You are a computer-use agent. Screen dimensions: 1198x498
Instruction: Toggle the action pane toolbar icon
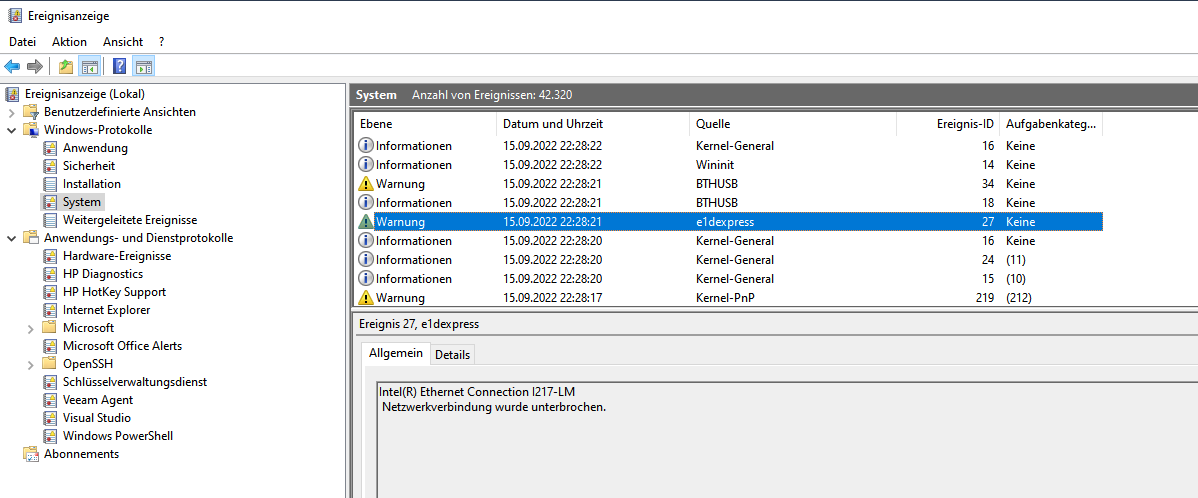144,66
